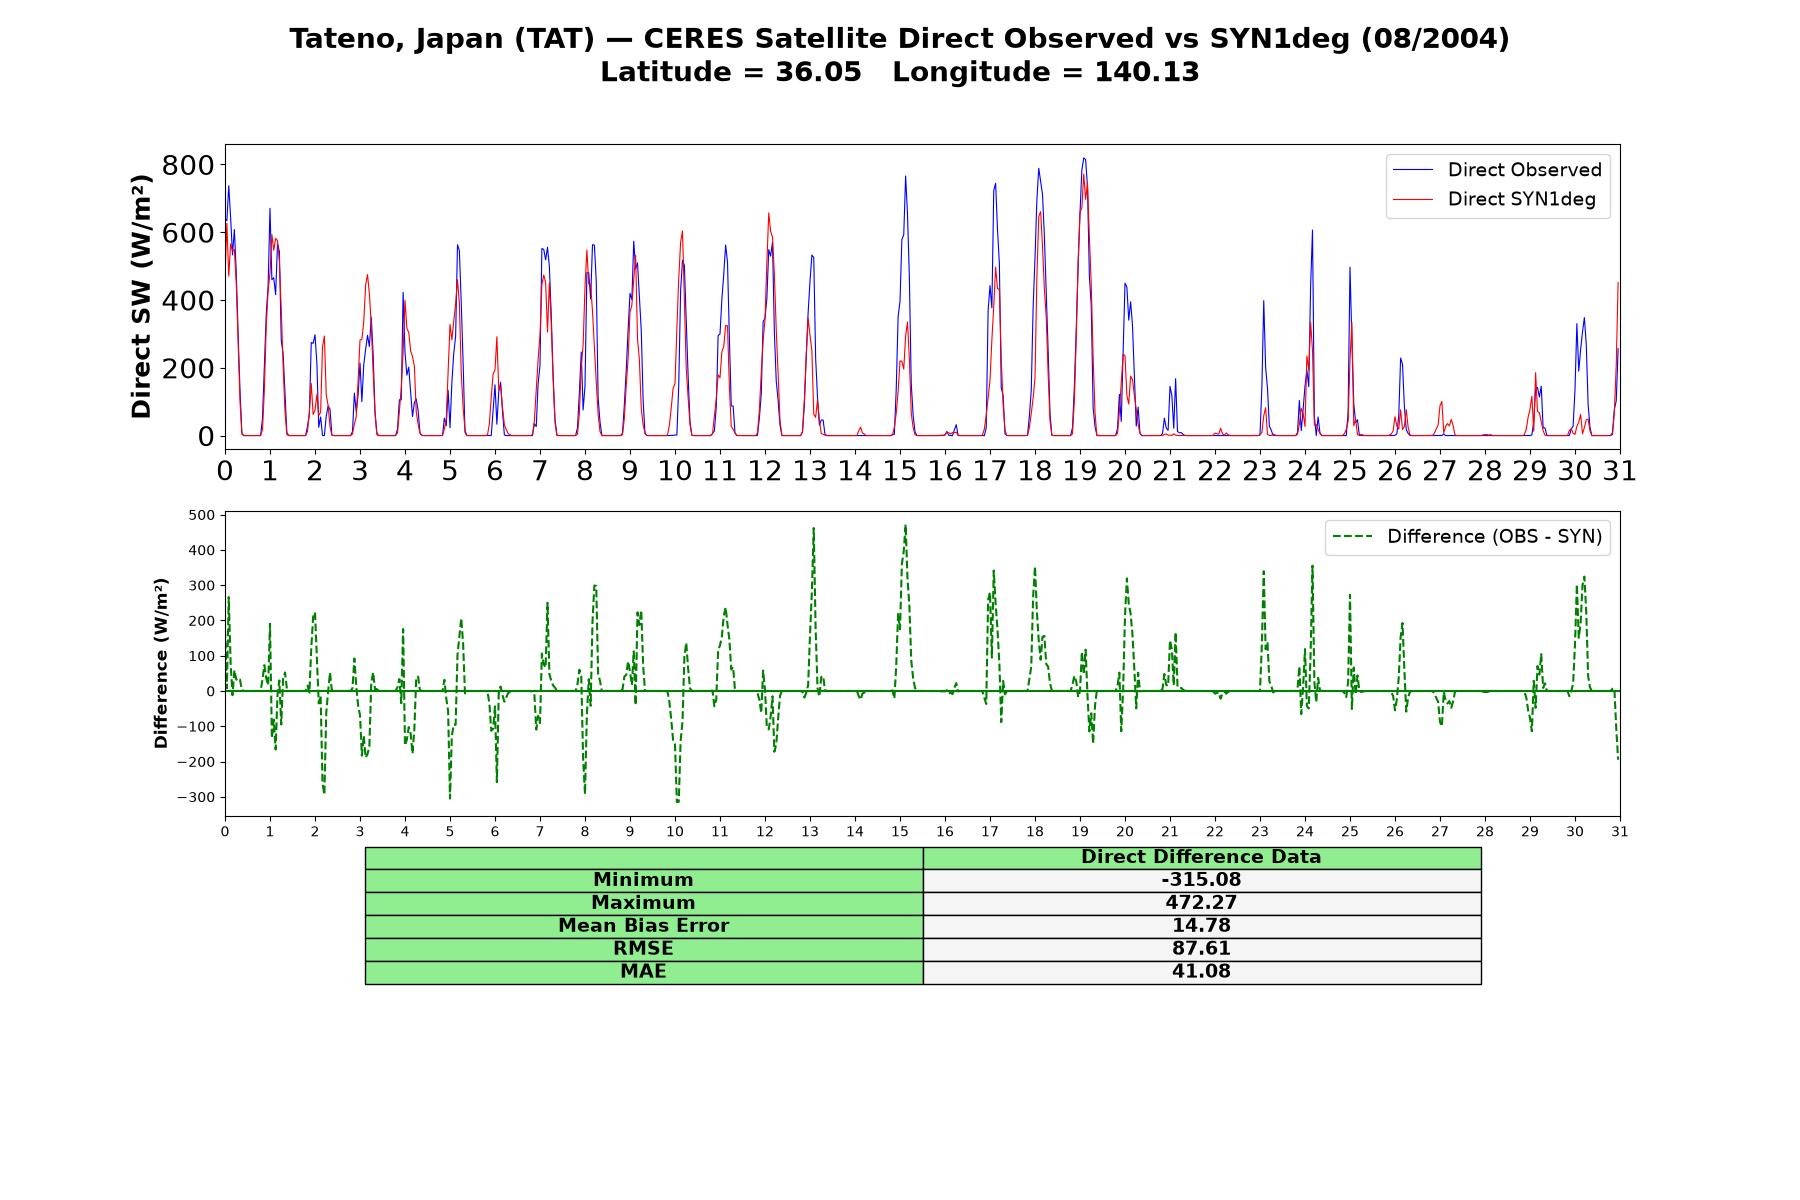
Task: Click the Difference (W/m²) axis label
Action: point(161,663)
